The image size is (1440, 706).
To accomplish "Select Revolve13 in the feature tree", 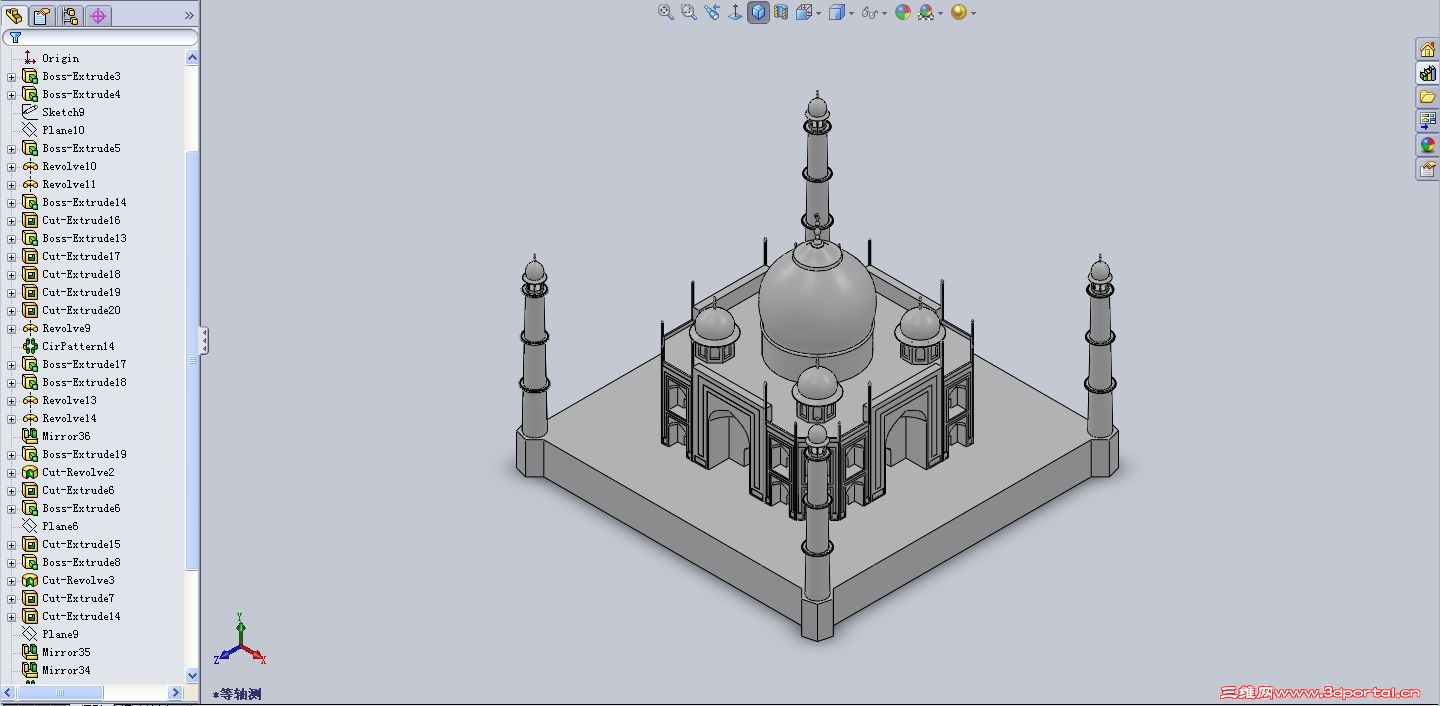I will click(x=69, y=400).
